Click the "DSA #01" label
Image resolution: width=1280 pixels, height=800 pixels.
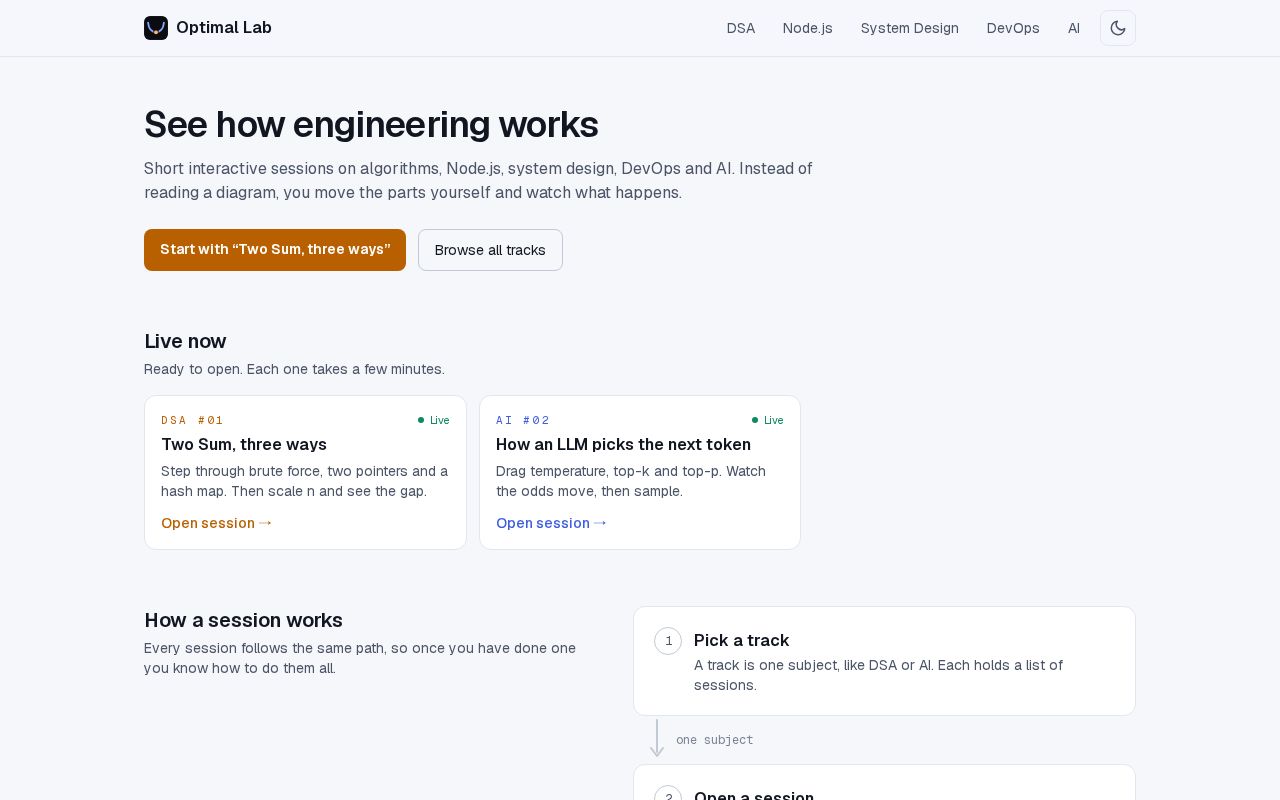click(193, 420)
